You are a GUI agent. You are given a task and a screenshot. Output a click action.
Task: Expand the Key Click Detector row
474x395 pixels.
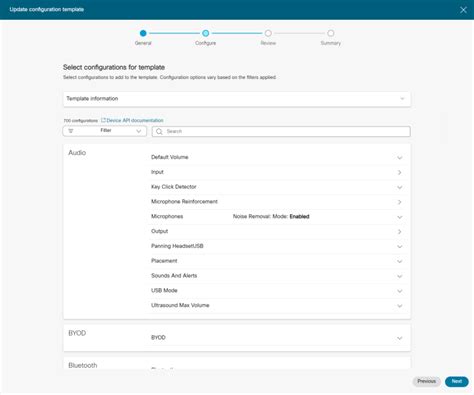pyautogui.click(x=276, y=187)
